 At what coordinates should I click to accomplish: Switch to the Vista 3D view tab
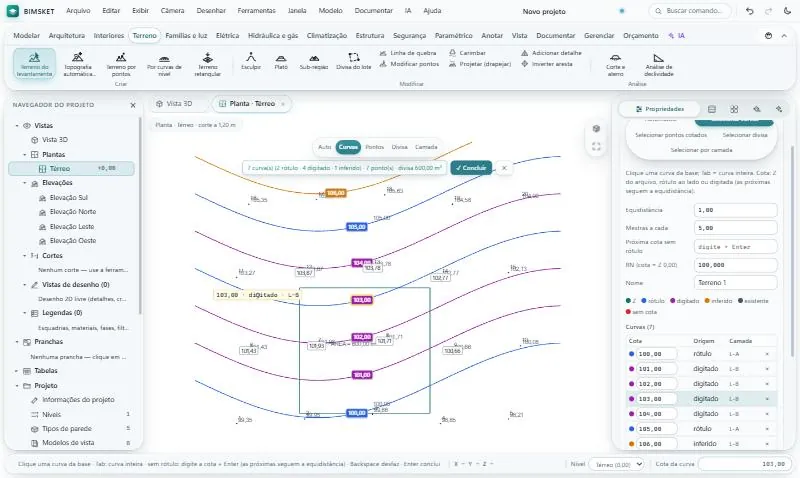pyautogui.click(x=174, y=104)
